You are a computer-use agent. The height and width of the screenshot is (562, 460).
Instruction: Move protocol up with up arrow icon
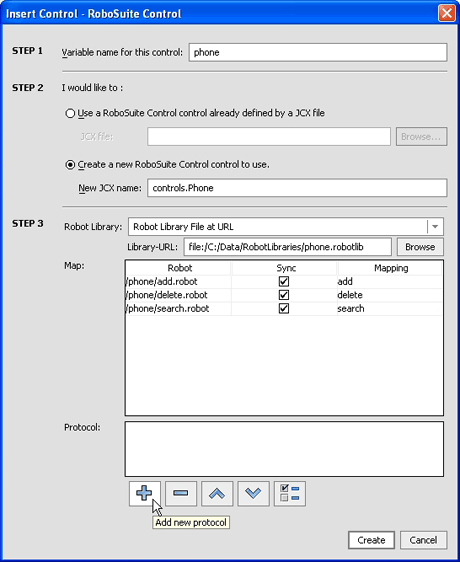(x=217, y=494)
